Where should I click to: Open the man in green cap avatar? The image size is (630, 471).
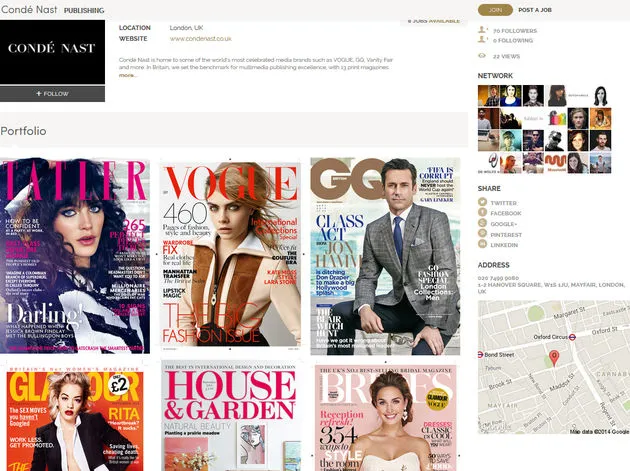pos(510,141)
